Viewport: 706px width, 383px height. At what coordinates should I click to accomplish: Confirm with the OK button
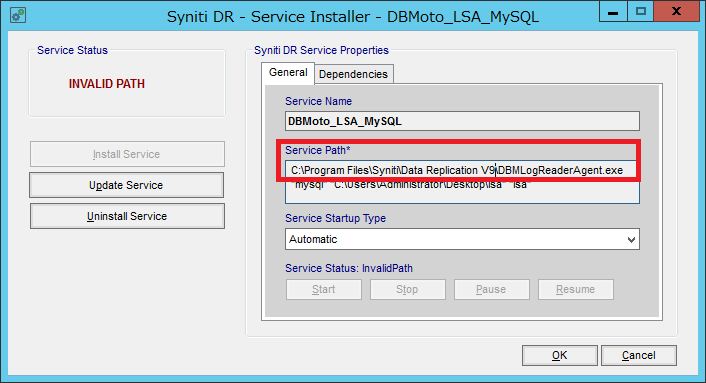(x=560, y=355)
